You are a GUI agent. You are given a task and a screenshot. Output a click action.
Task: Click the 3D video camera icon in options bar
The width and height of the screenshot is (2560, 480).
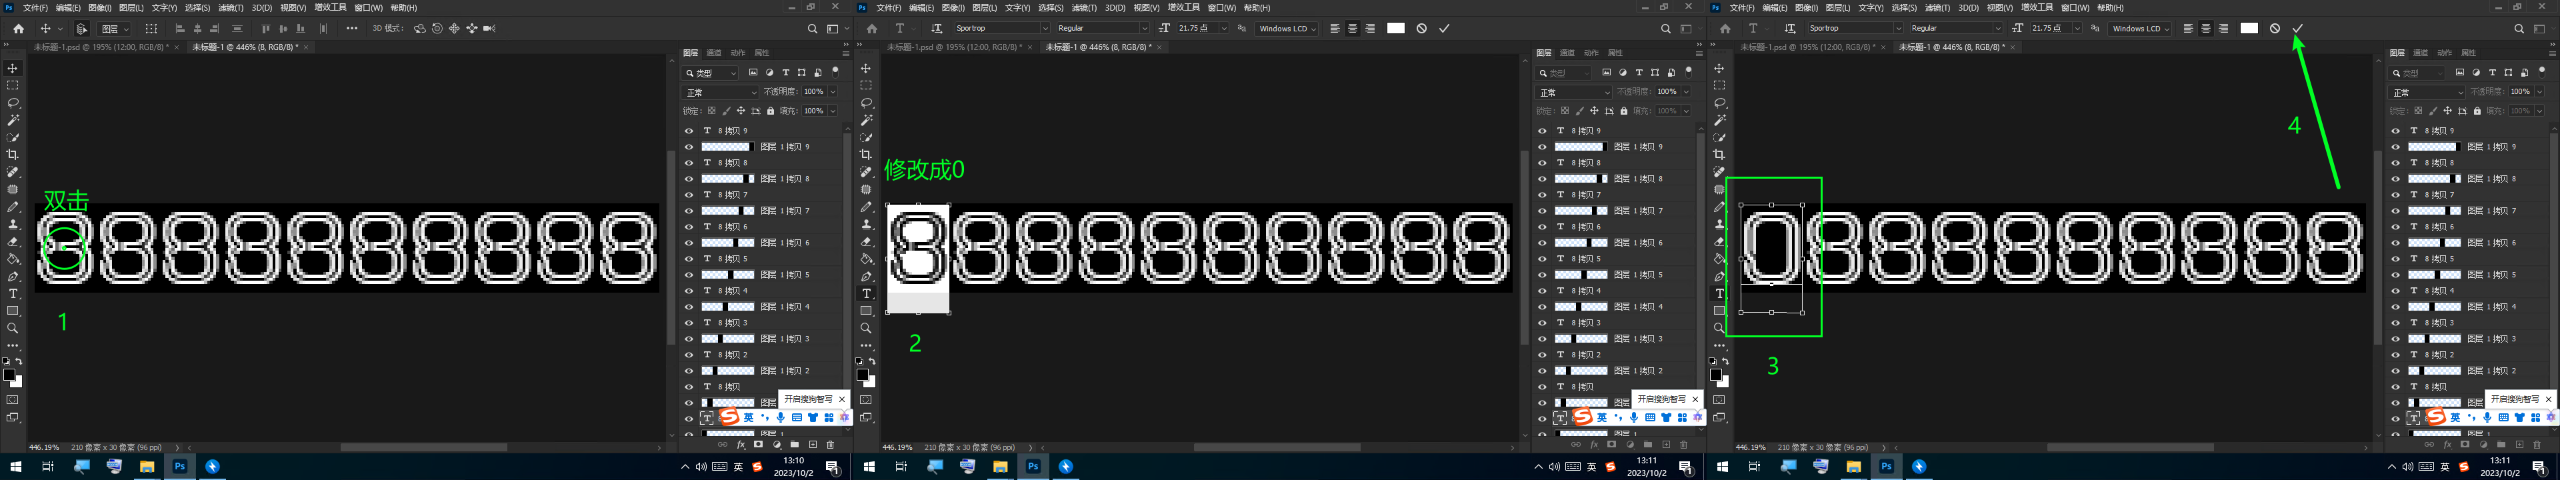(489, 29)
